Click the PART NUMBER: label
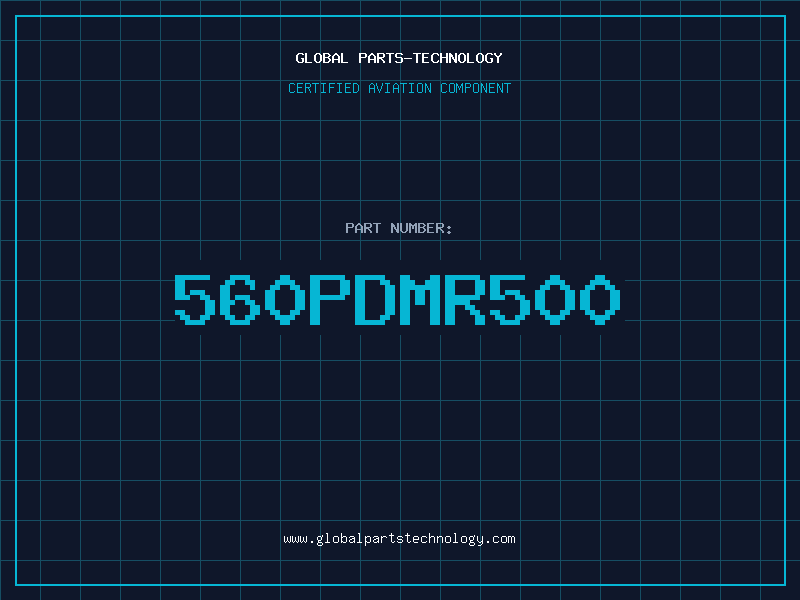The image size is (800, 600). pos(399,228)
